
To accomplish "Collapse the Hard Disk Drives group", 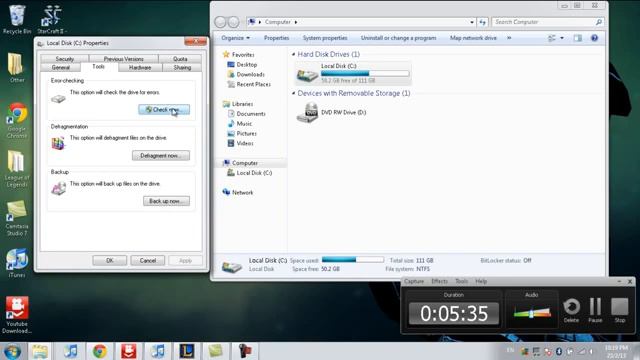I will click(x=293, y=54).
